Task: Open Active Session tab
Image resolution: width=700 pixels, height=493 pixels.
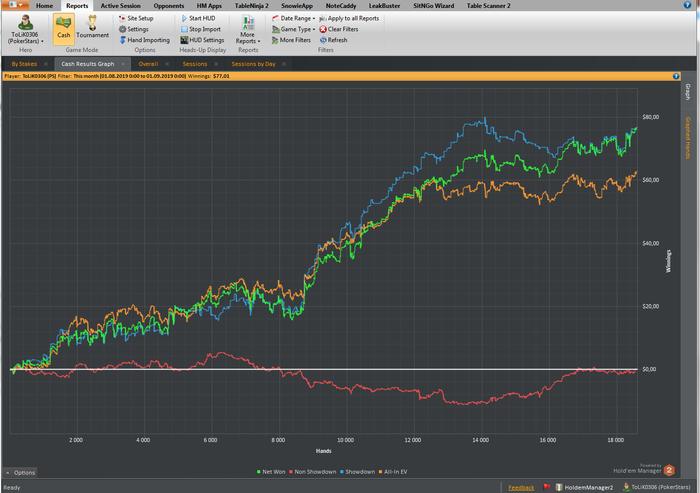Action: (x=121, y=6)
